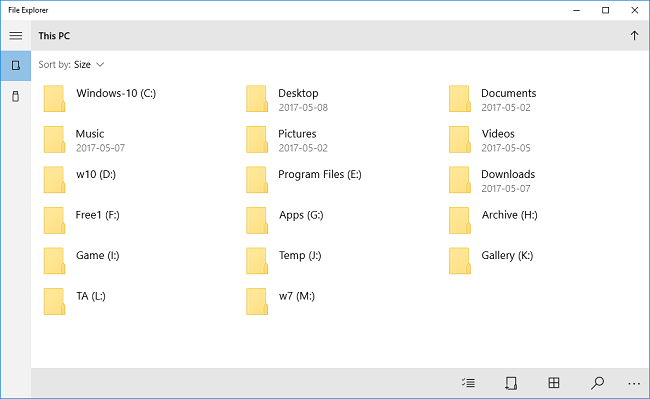Enable multi-select checklist mode in bottom bar
The width and height of the screenshot is (650, 399).
pyautogui.click(x=468, y=383)
